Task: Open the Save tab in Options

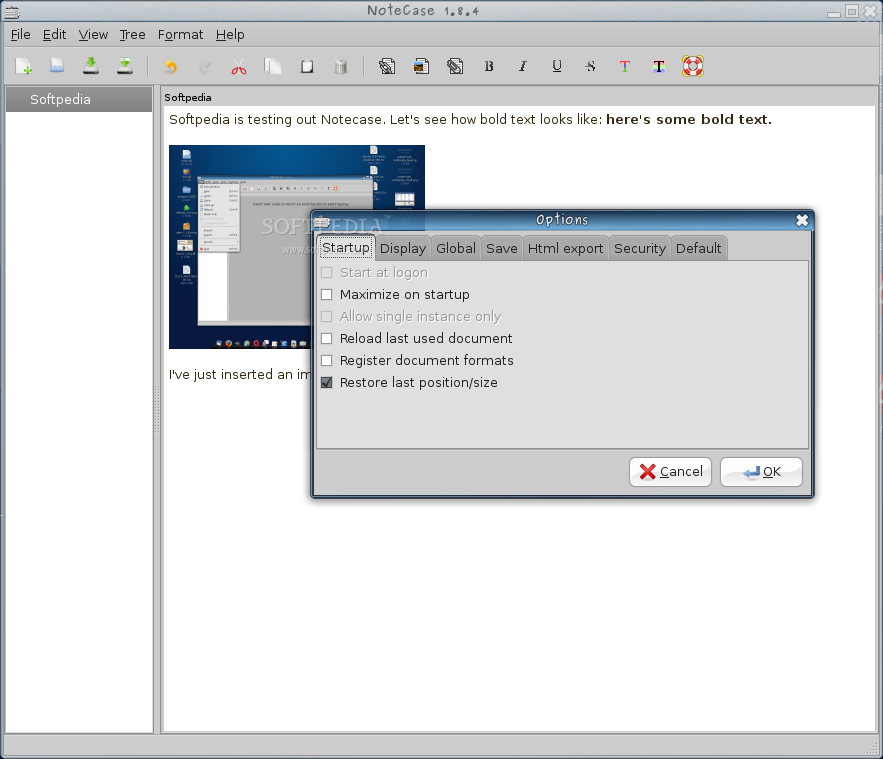Action: (502, 248)
